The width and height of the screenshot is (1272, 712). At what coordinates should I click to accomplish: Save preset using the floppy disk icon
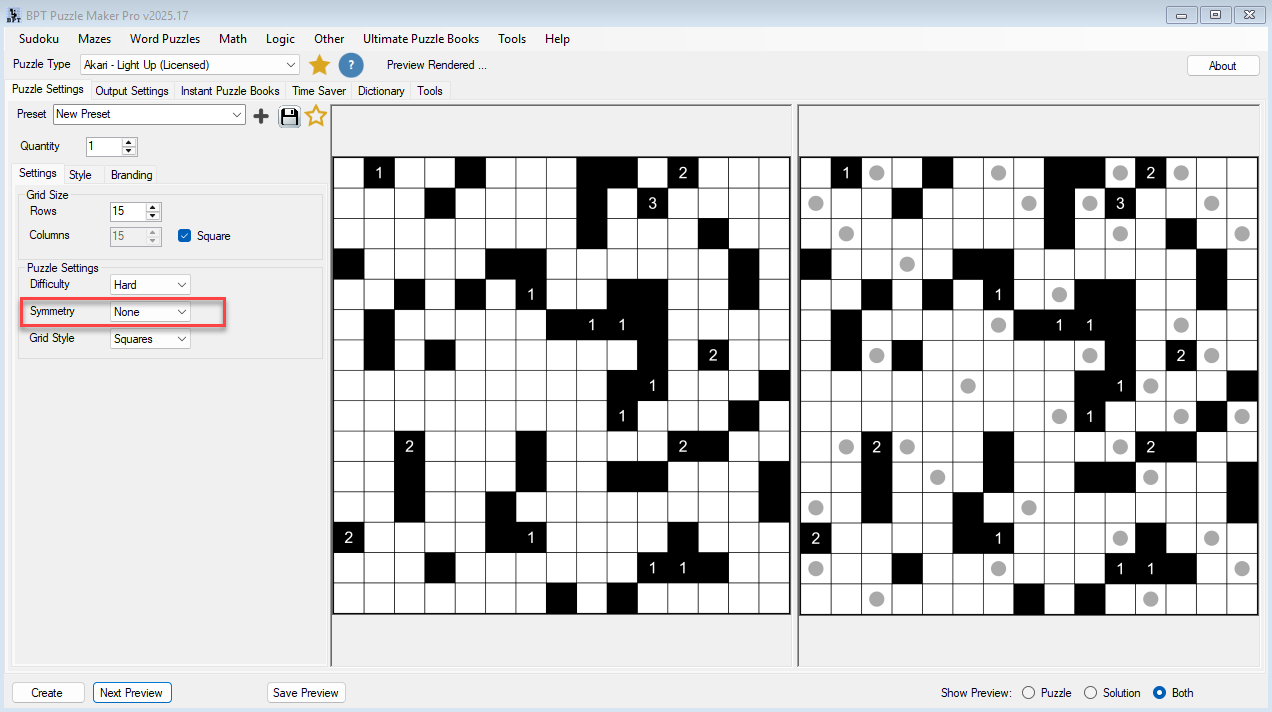click(289, 116)
